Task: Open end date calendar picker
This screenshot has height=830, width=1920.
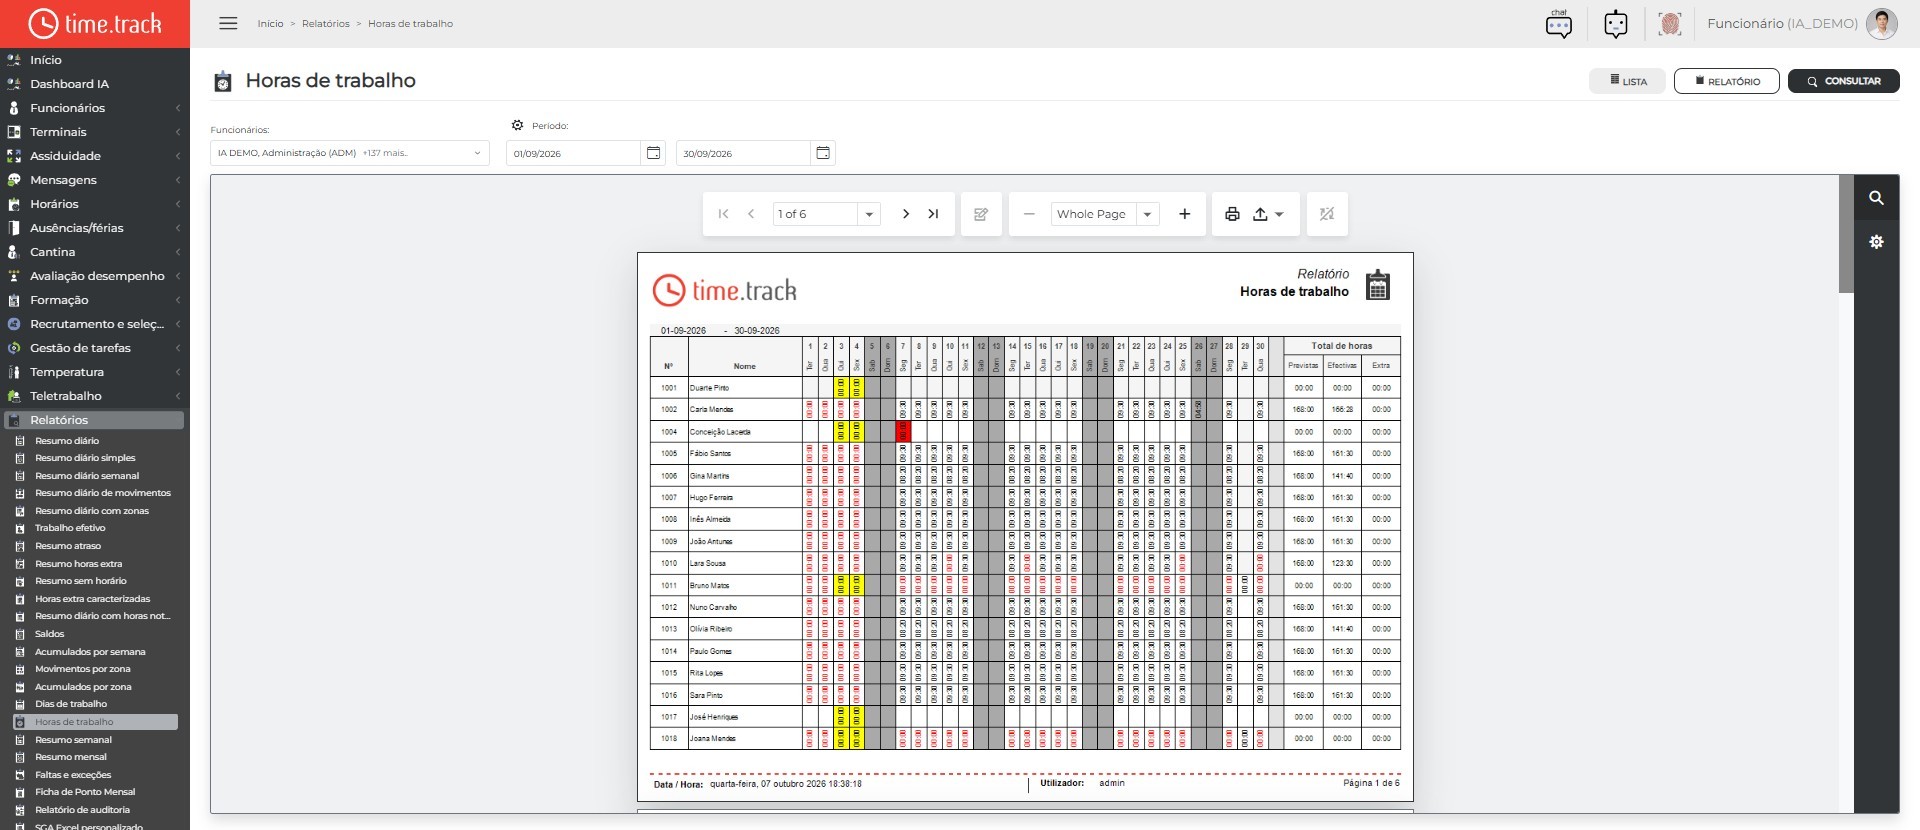Action: pos(823,153)
